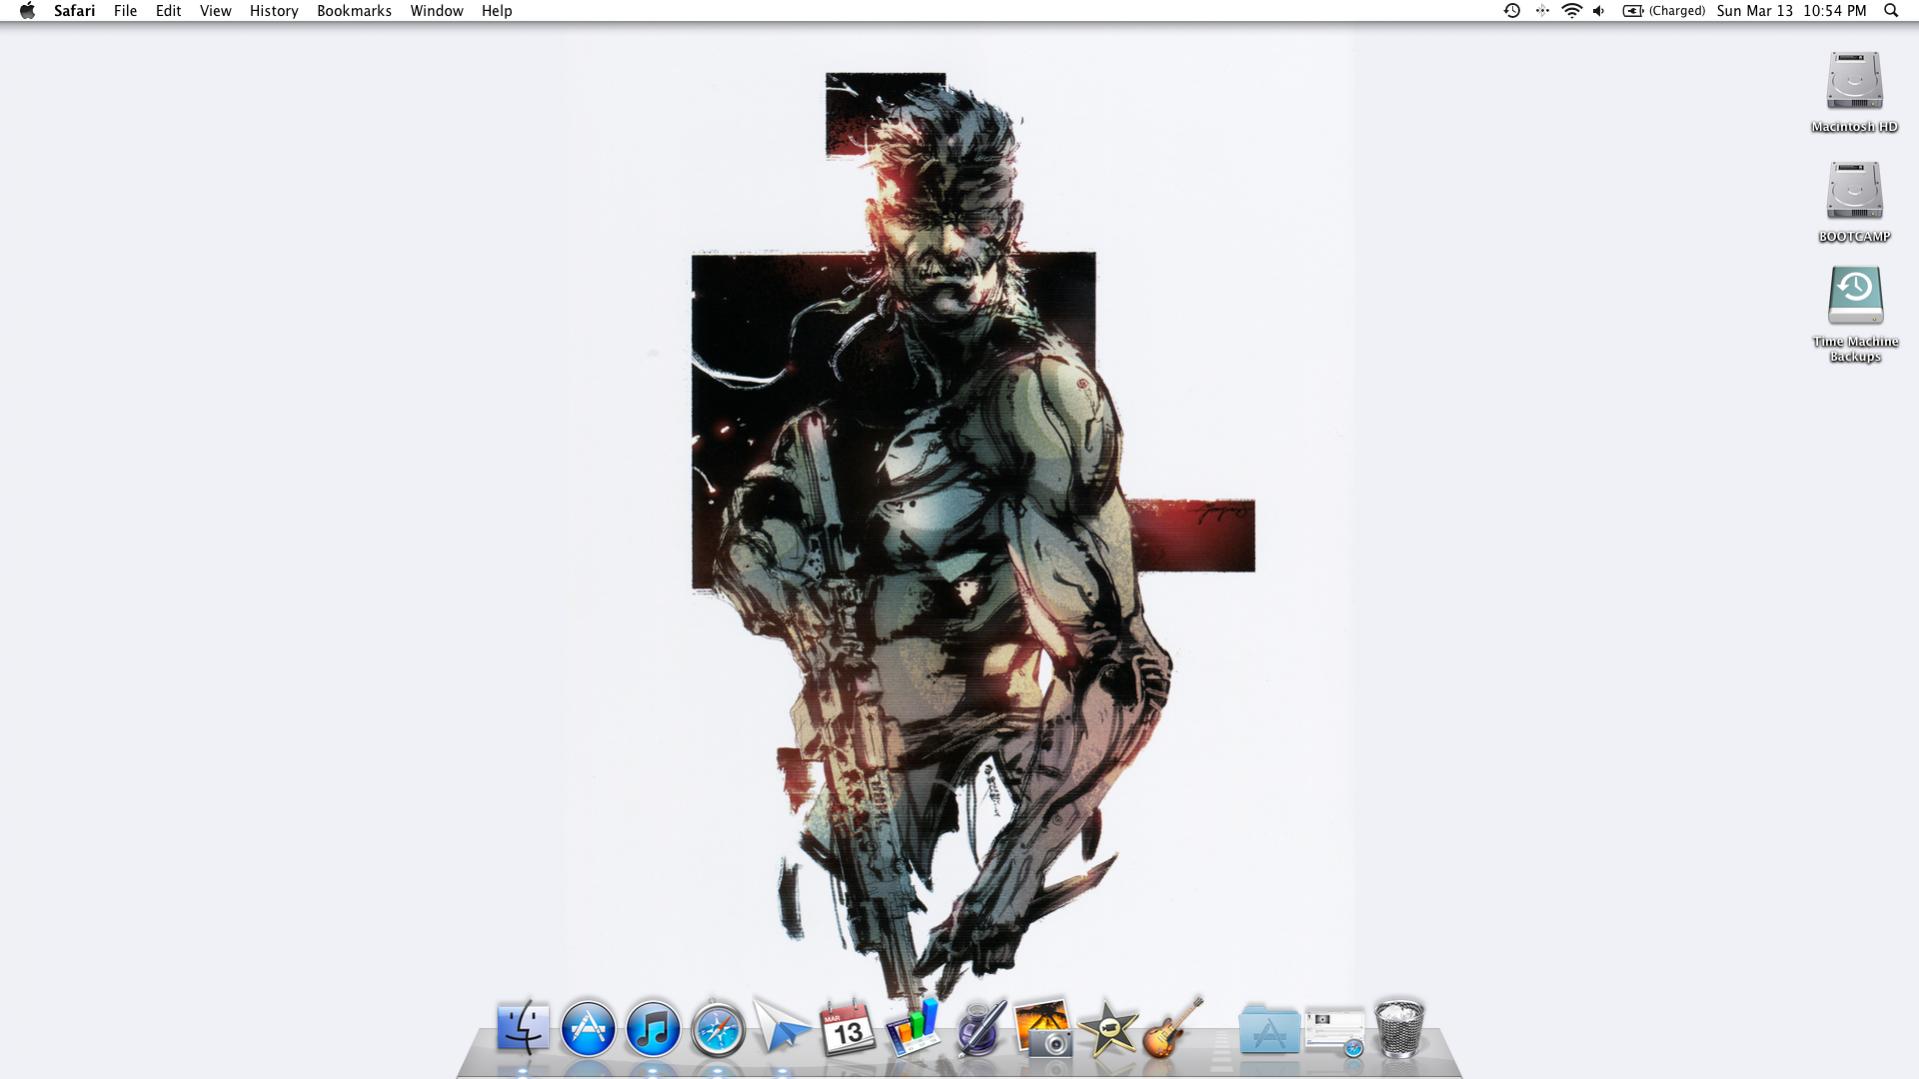Open Spotlight search magnifier
Viewport: 1919px width, 1079px height.
pos(1891,11)
